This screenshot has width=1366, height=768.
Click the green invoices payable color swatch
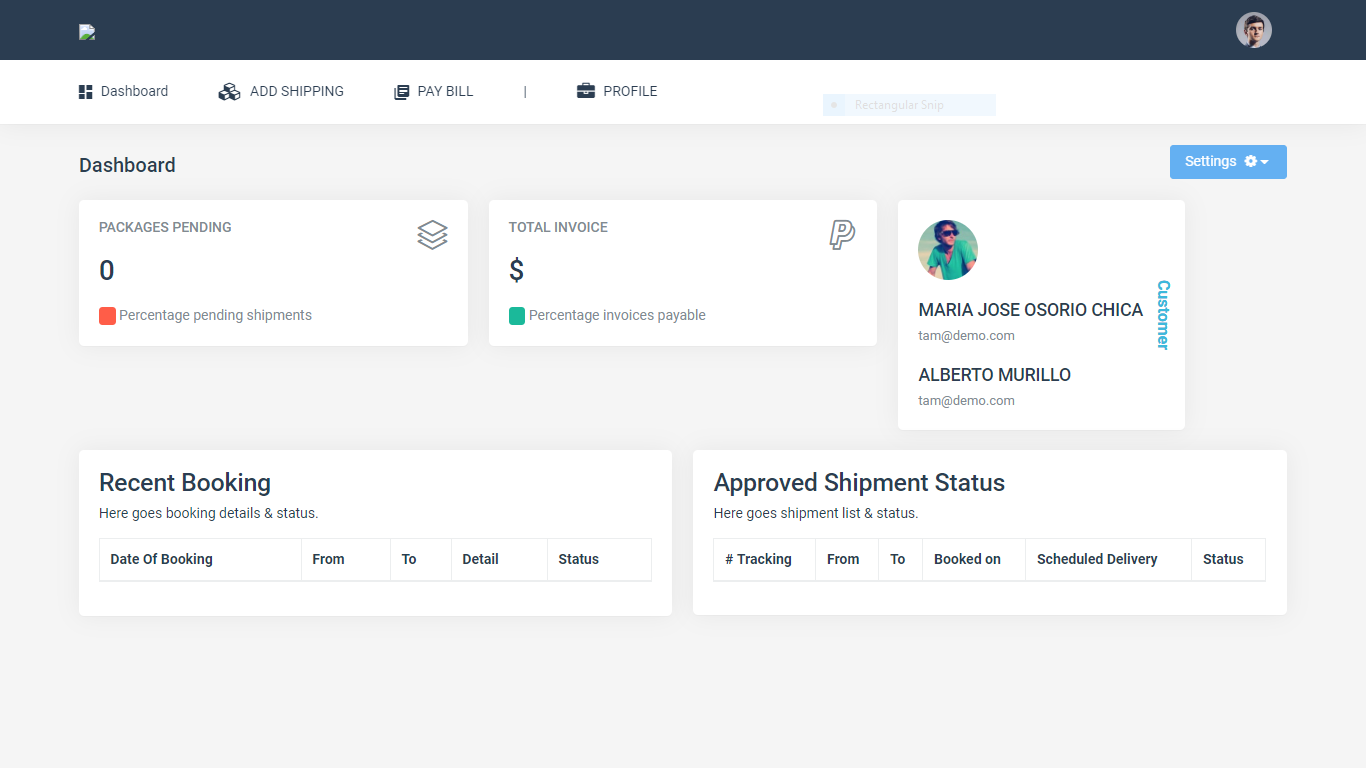point(517,316)
